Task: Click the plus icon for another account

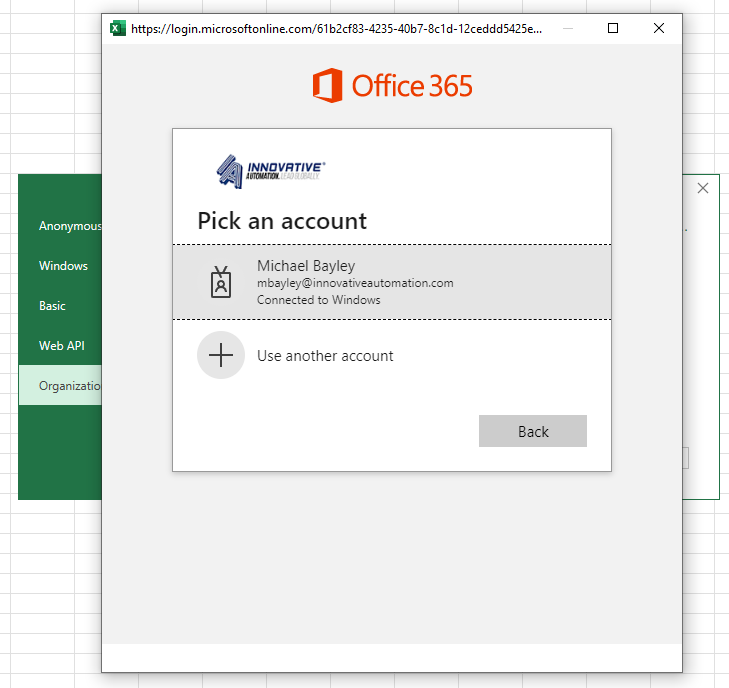Action: 221,355
